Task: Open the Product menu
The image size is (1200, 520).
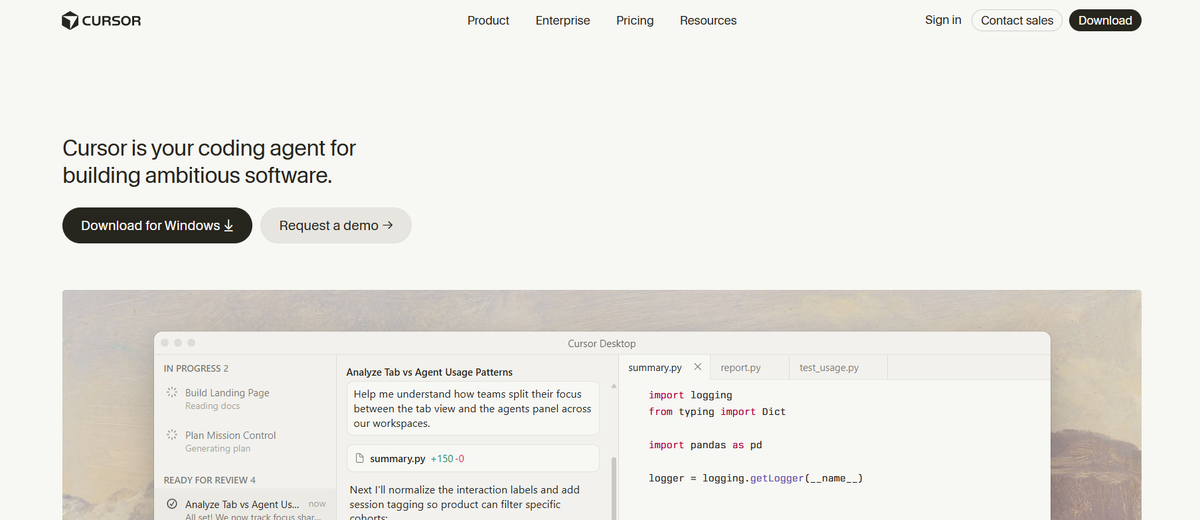Action: click(488, 20)
